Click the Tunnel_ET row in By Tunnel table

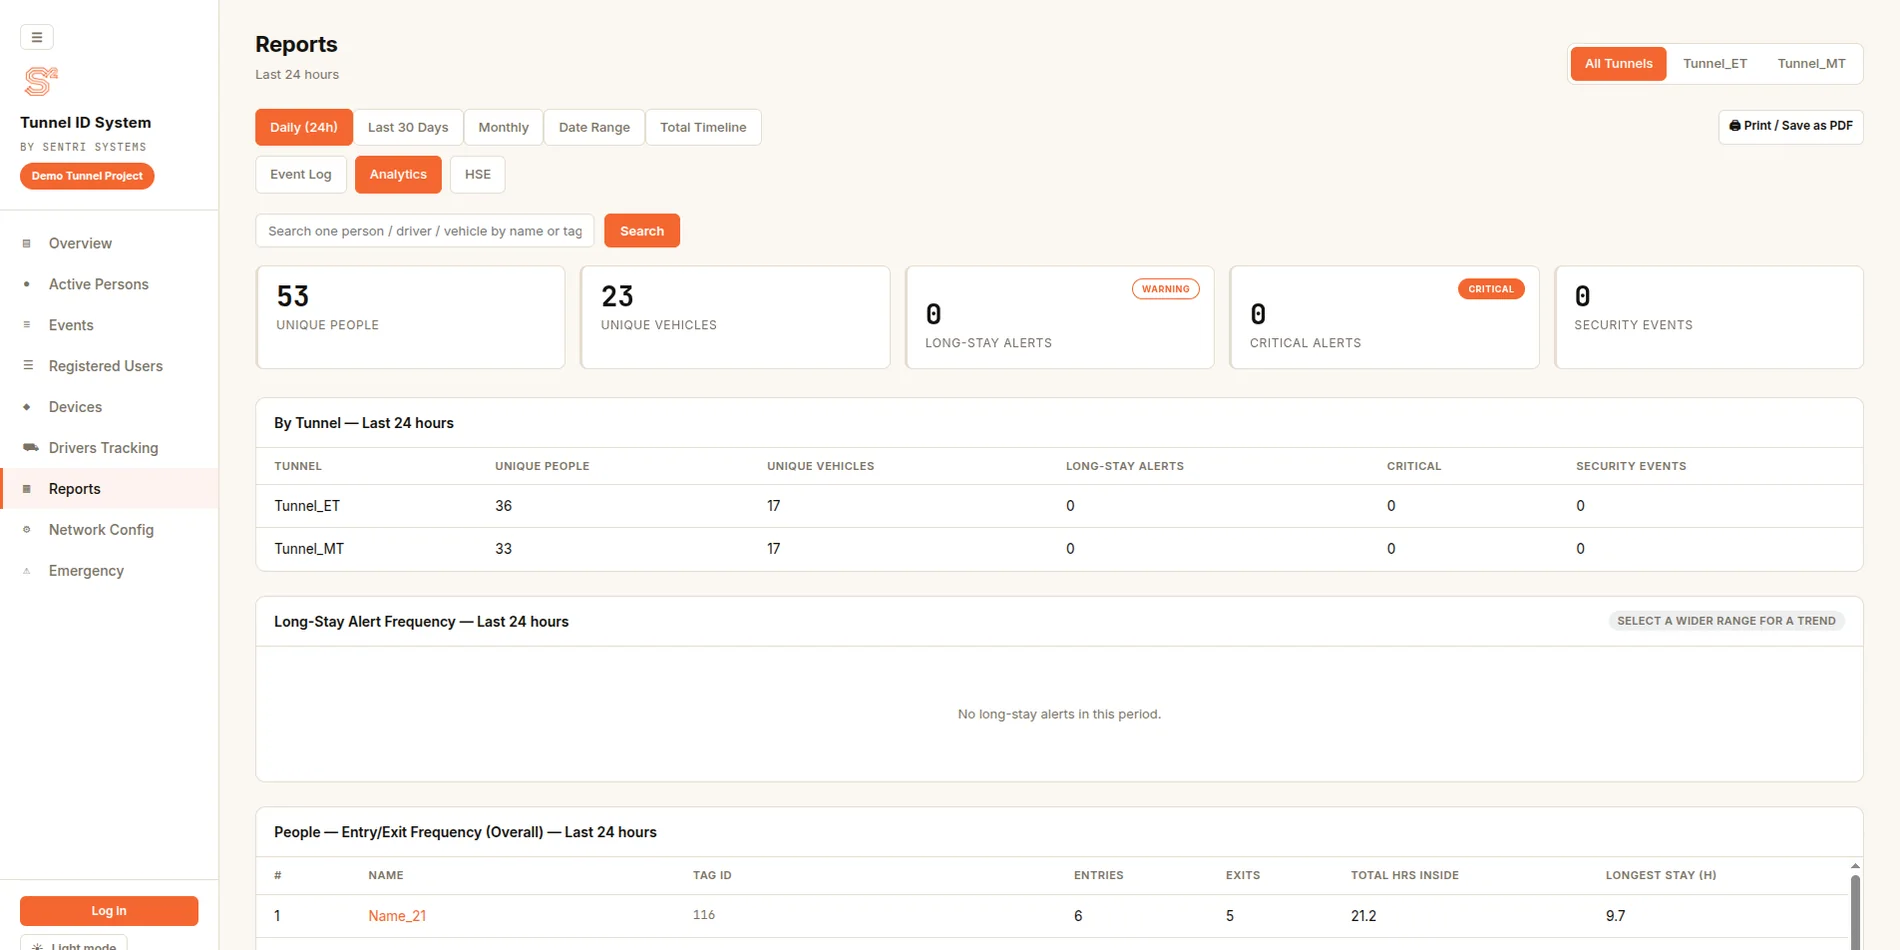1059,506
